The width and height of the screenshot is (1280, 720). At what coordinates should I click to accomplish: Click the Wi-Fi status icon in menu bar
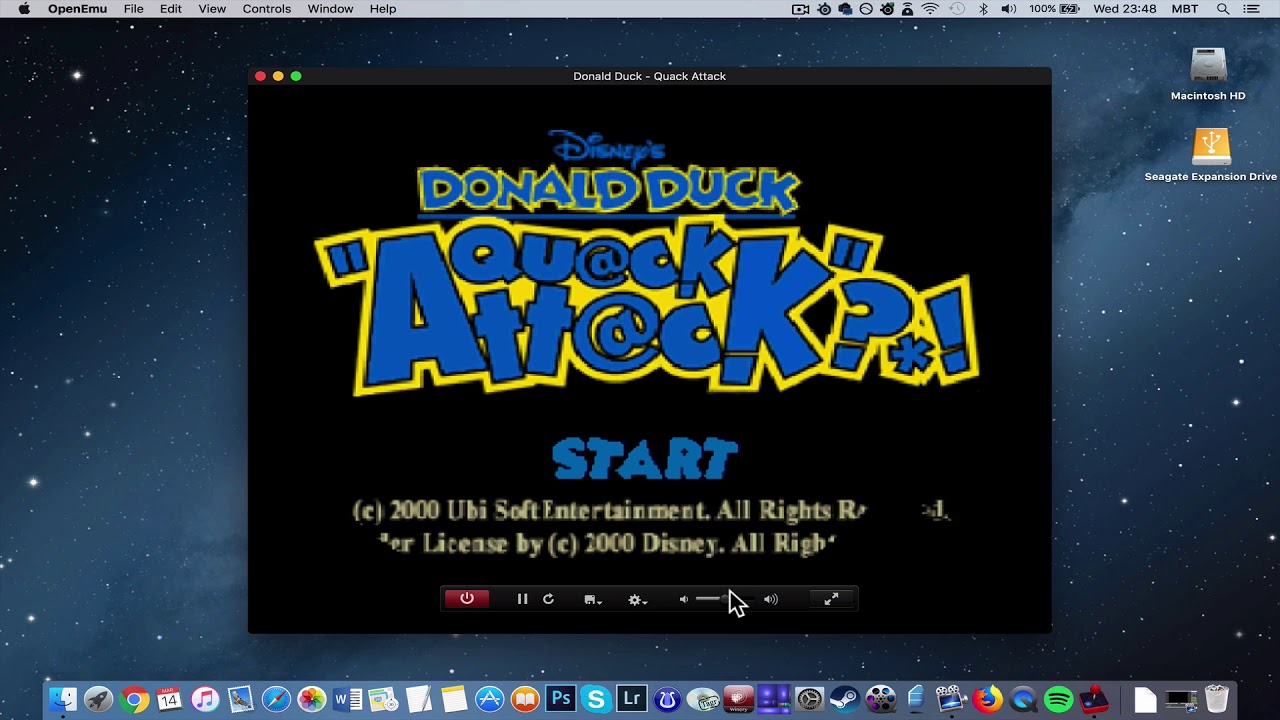[x=930, y=9]
